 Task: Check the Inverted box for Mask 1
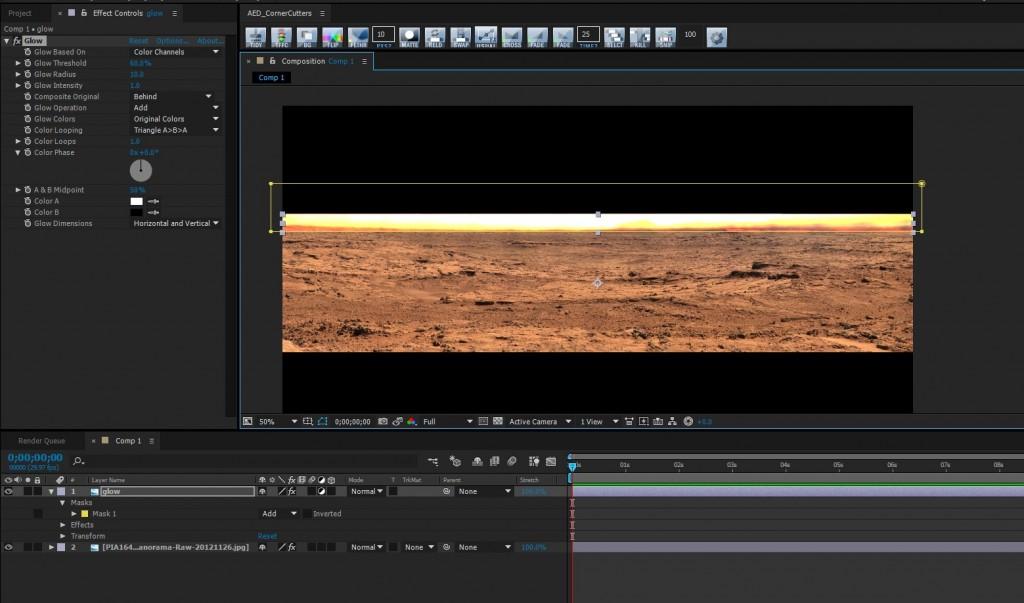point(307,514)
